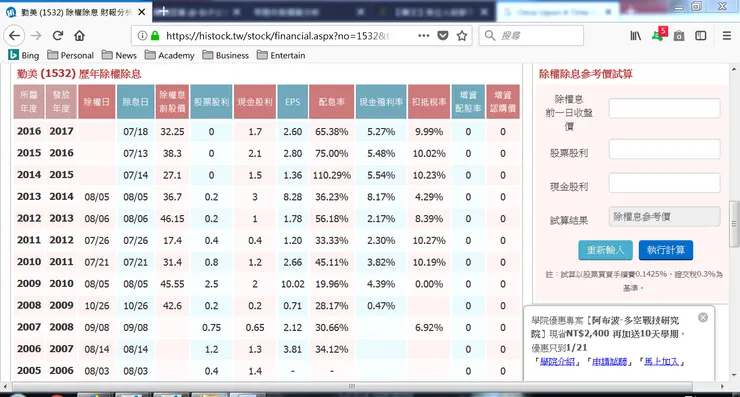Click the 現金殖利率 column header
Viewport: 740px width, 397px height.
pos(381,101)
